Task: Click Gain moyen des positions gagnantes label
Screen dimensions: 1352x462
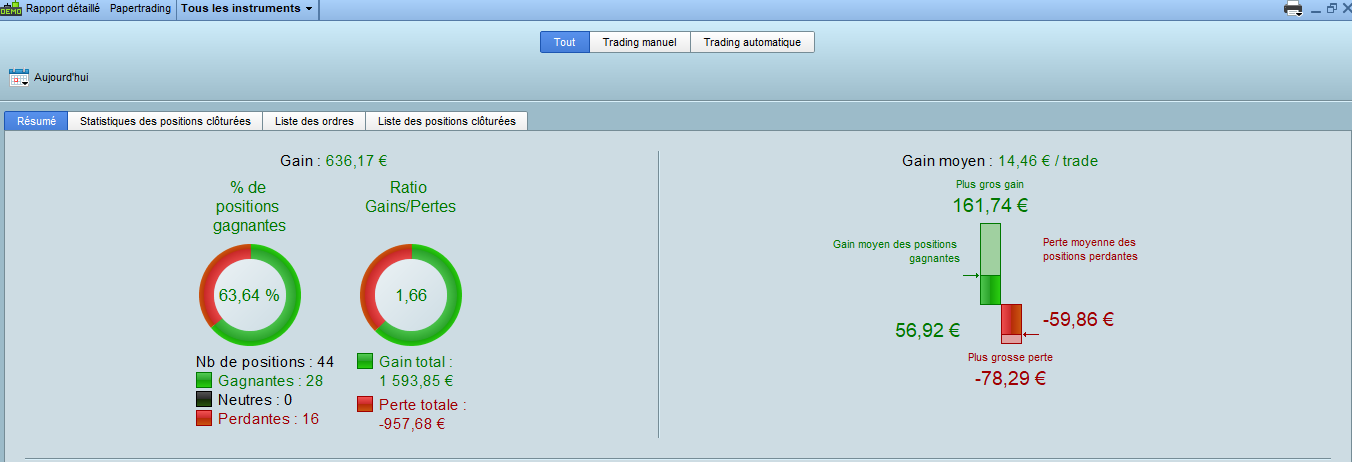Action: [x=895, y=251]
